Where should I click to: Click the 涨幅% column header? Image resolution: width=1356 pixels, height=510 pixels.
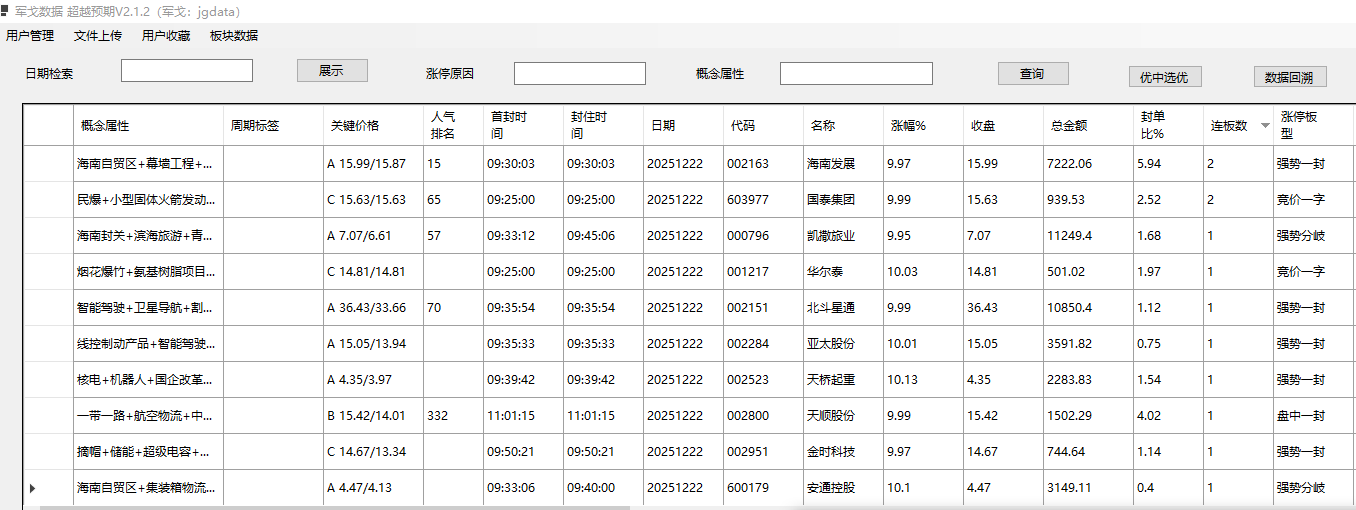923,125
